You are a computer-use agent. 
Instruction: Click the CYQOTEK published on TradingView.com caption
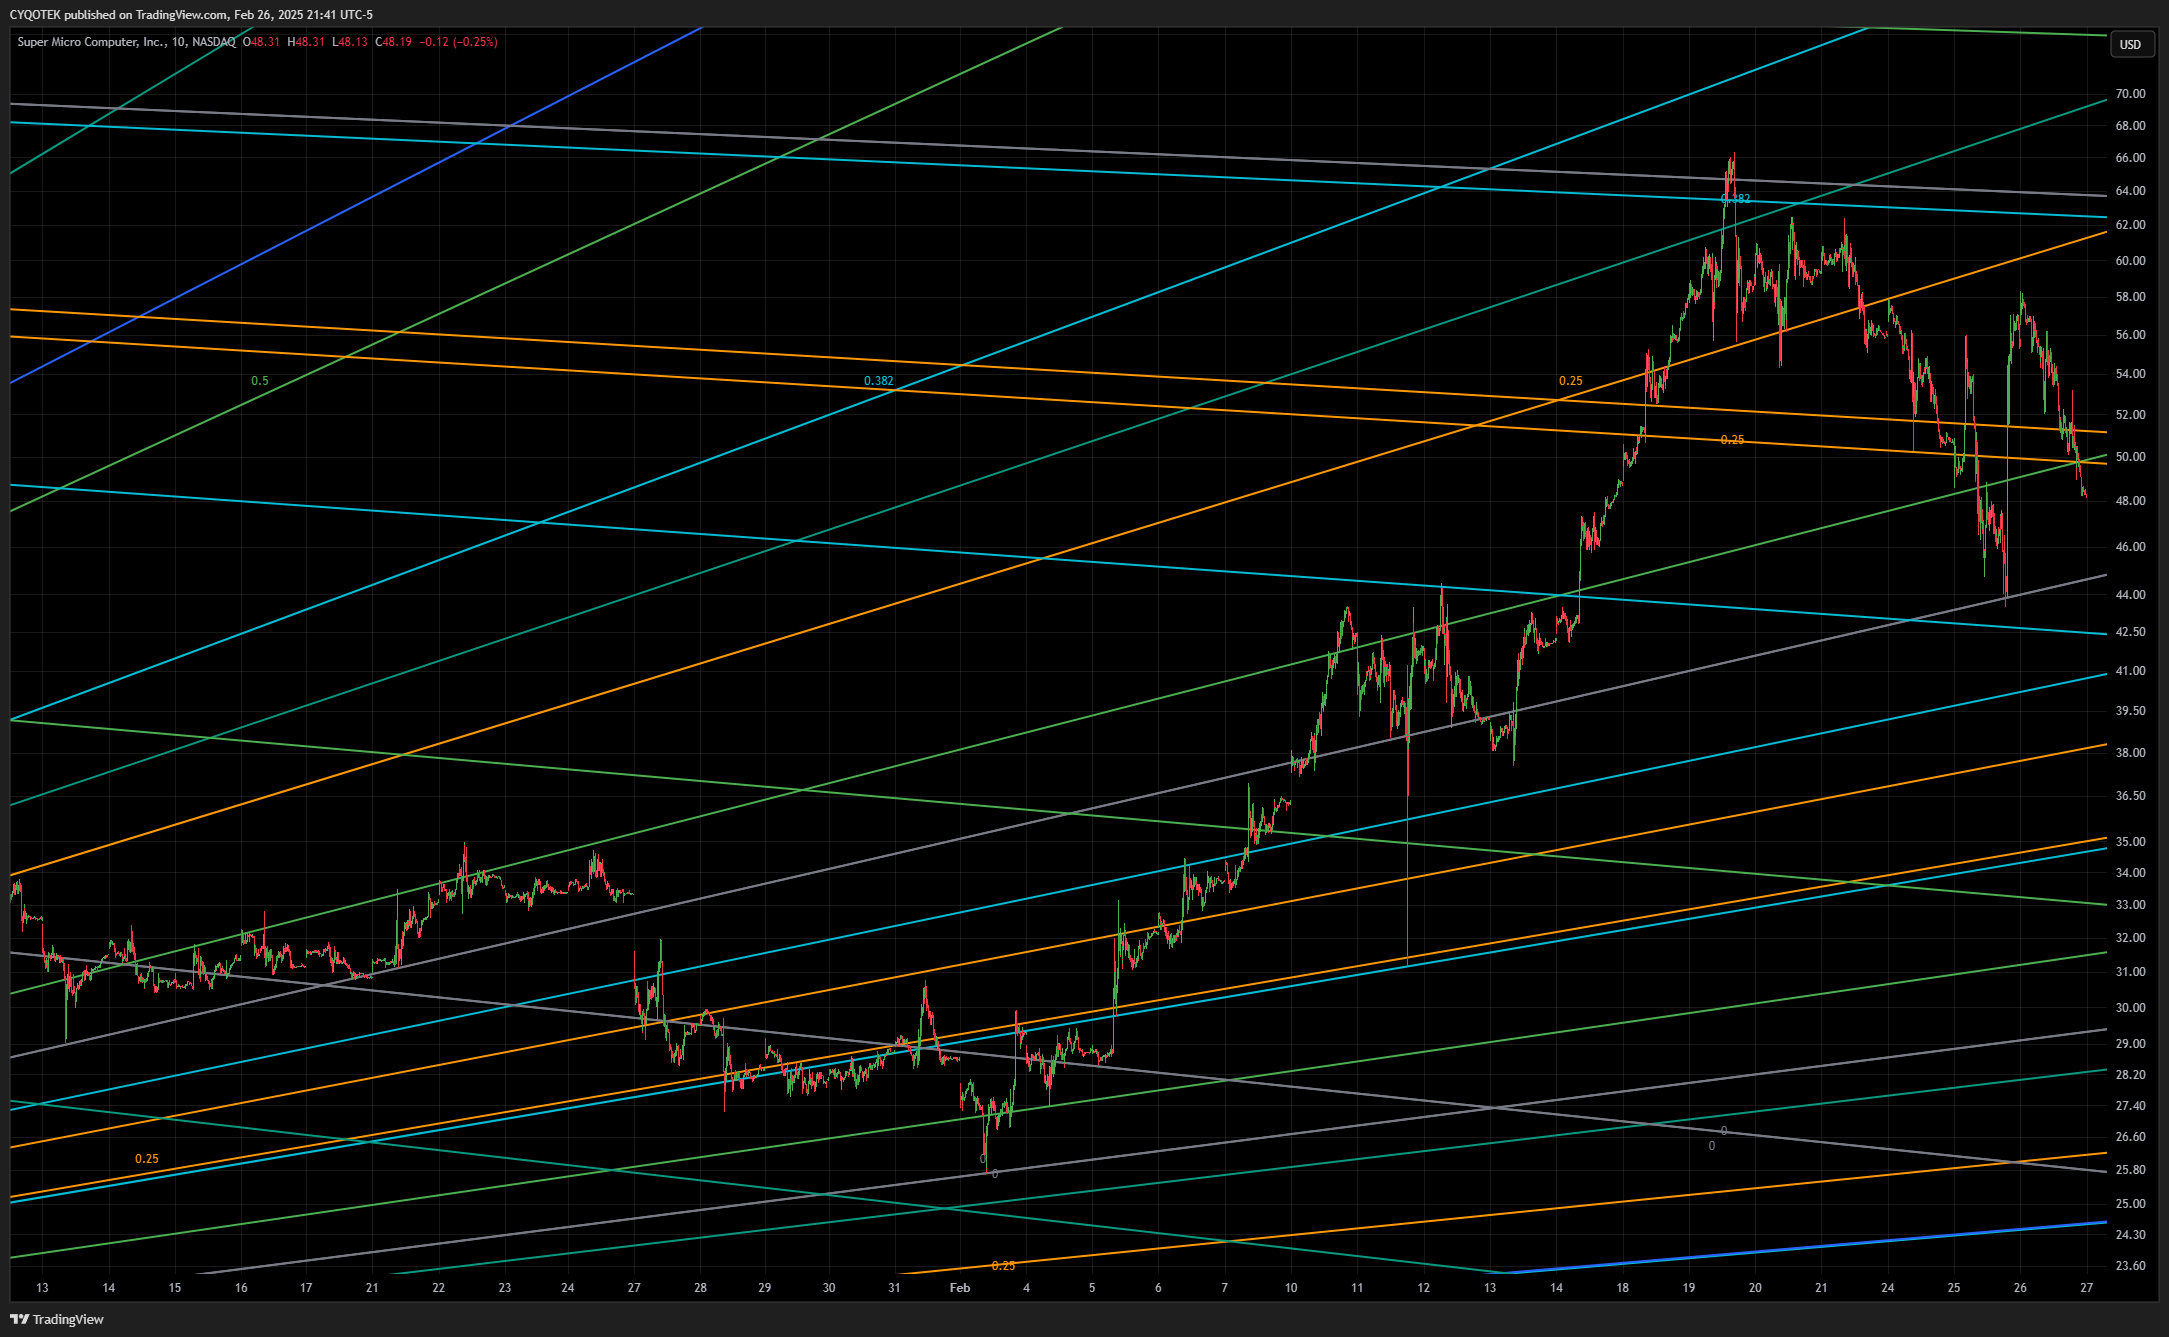tap(191, 15)
